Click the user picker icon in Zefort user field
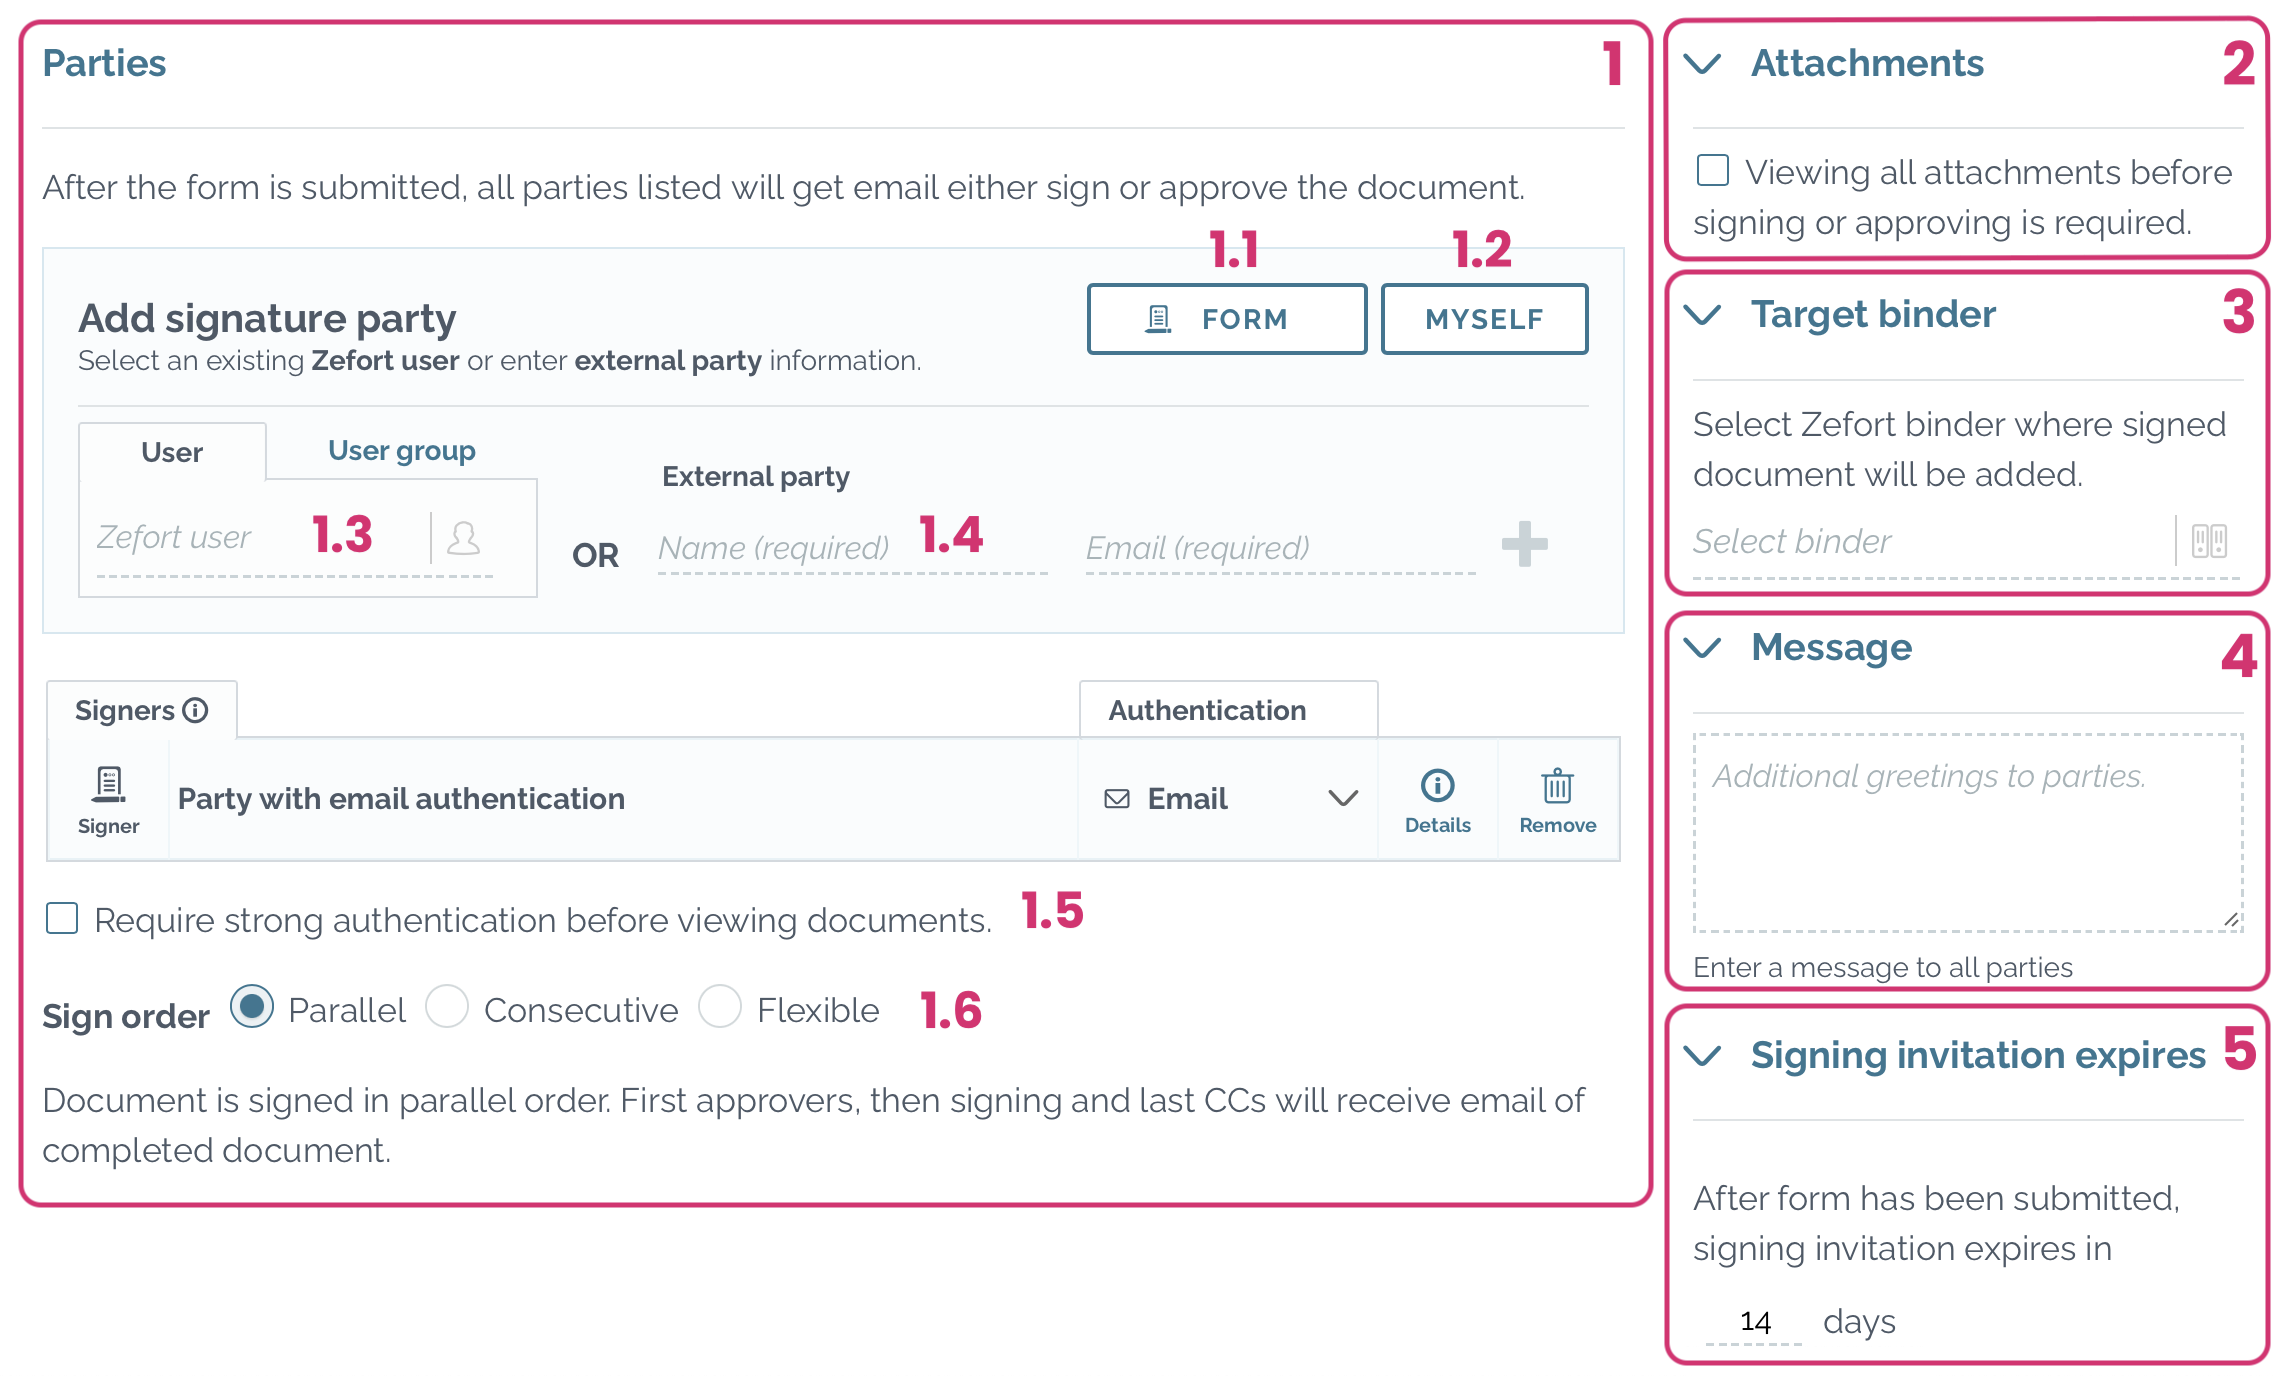2274x1376 pixels. tap(463, 538)
